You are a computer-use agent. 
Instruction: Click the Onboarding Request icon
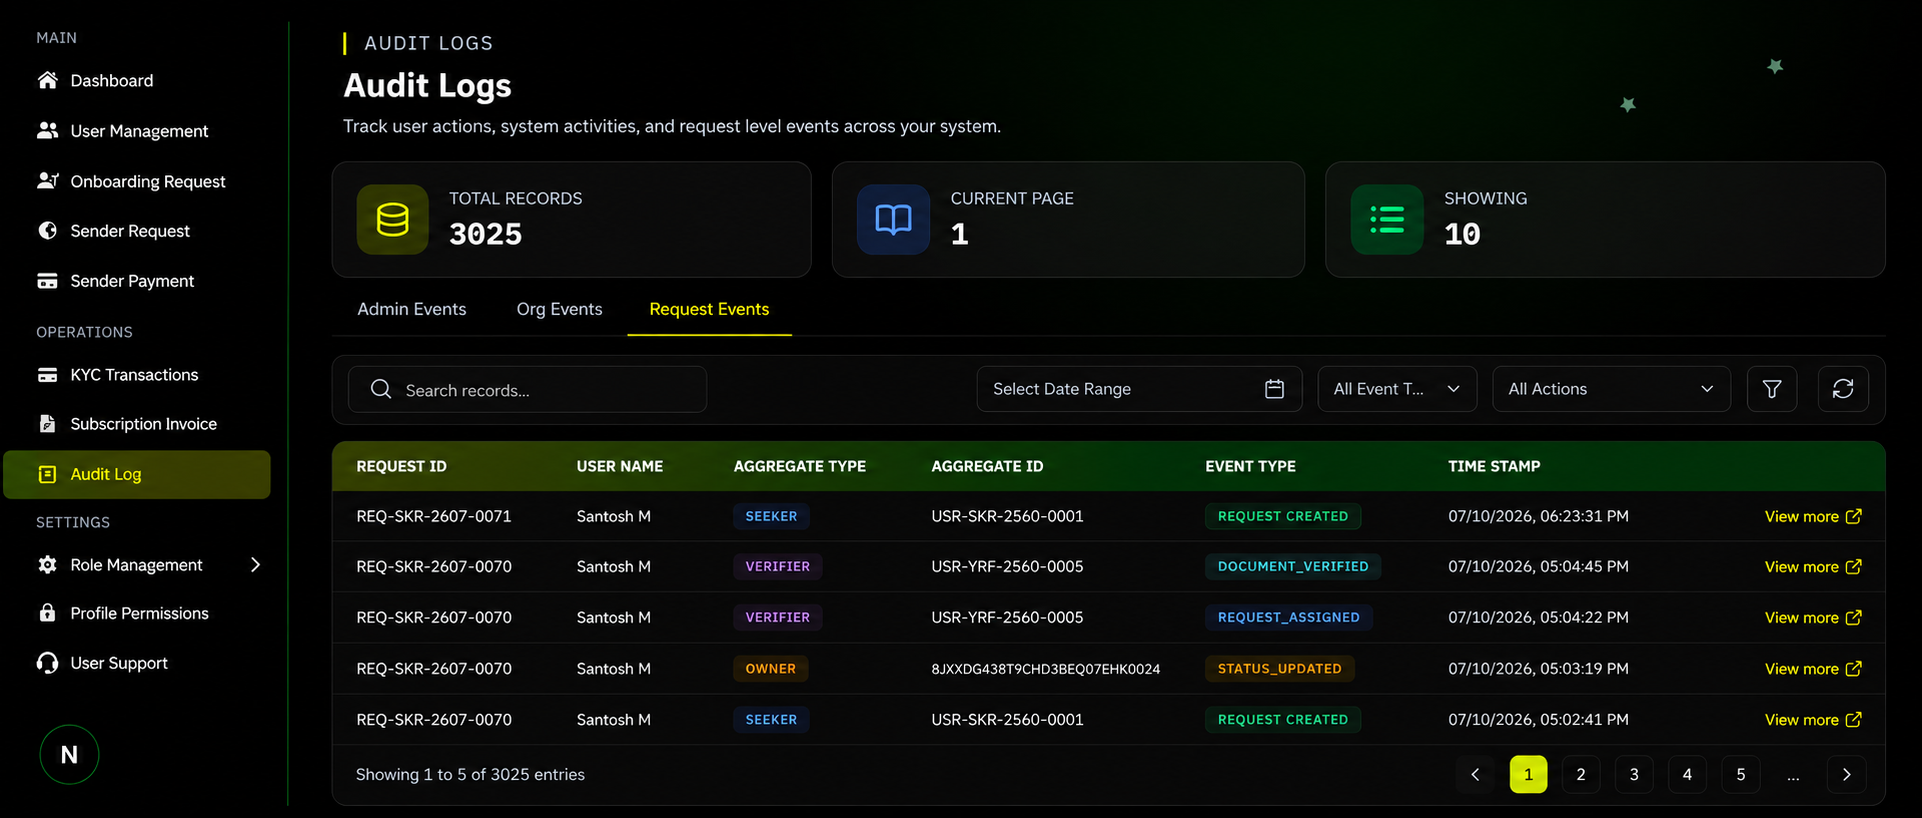click(x=47, y=181)
